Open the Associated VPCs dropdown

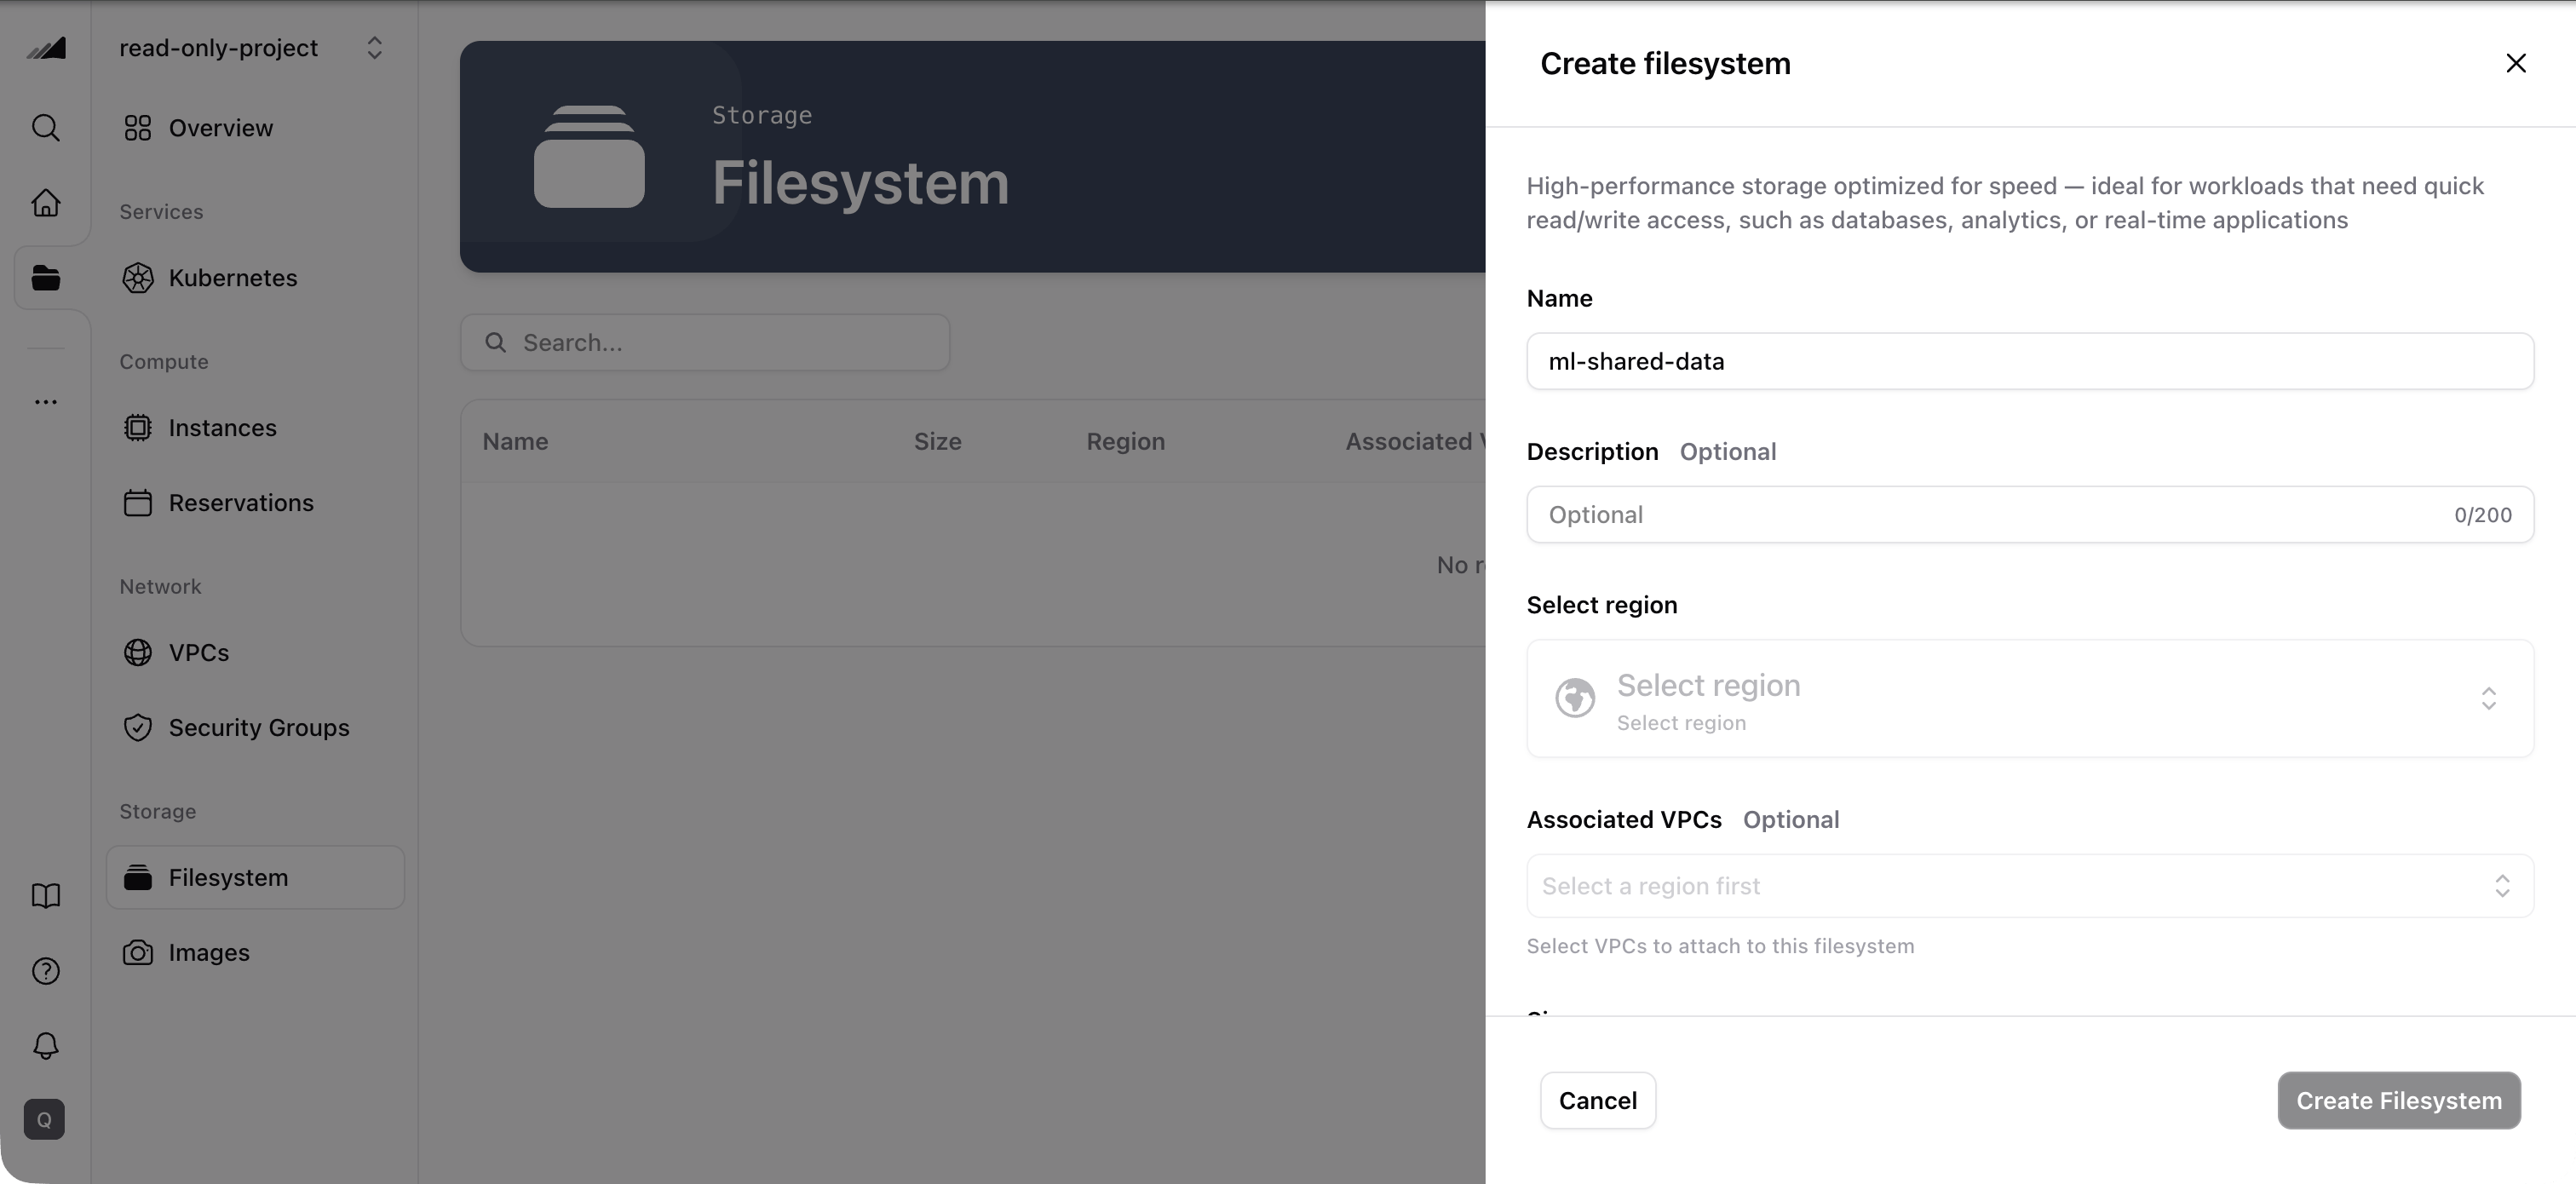[x=2030, y=885]
